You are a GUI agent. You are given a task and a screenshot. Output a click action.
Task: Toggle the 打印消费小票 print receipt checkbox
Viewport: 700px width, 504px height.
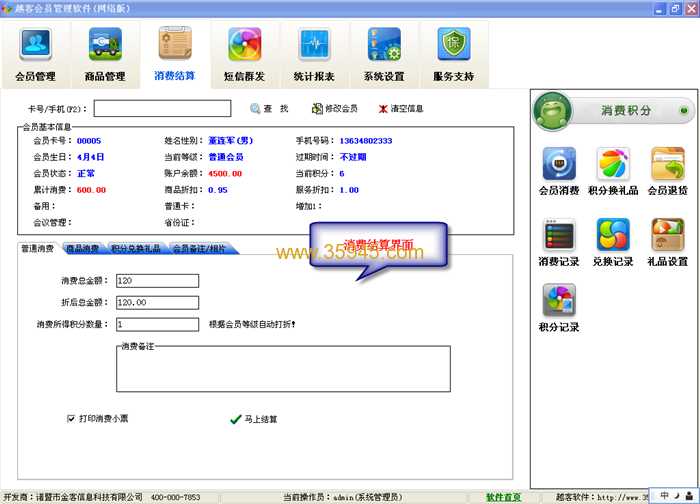click(71, 418)
